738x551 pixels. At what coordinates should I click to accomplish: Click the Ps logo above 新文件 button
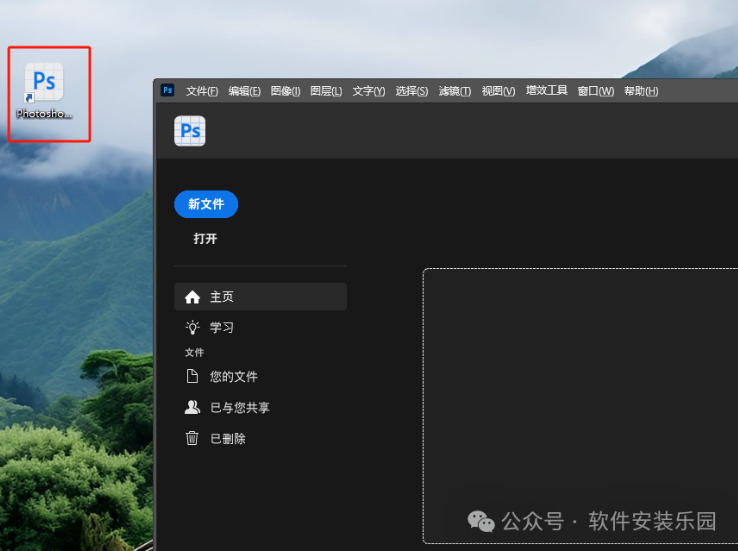[190, 131]
